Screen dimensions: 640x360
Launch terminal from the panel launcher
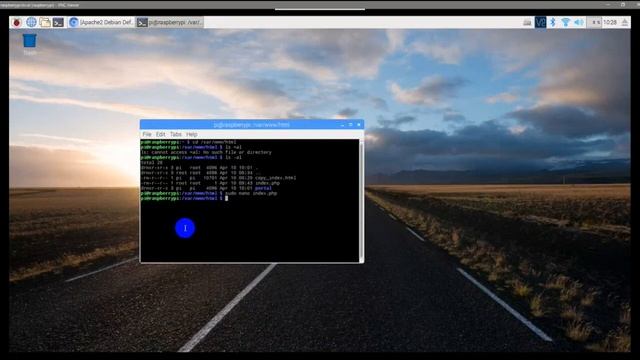58,22
